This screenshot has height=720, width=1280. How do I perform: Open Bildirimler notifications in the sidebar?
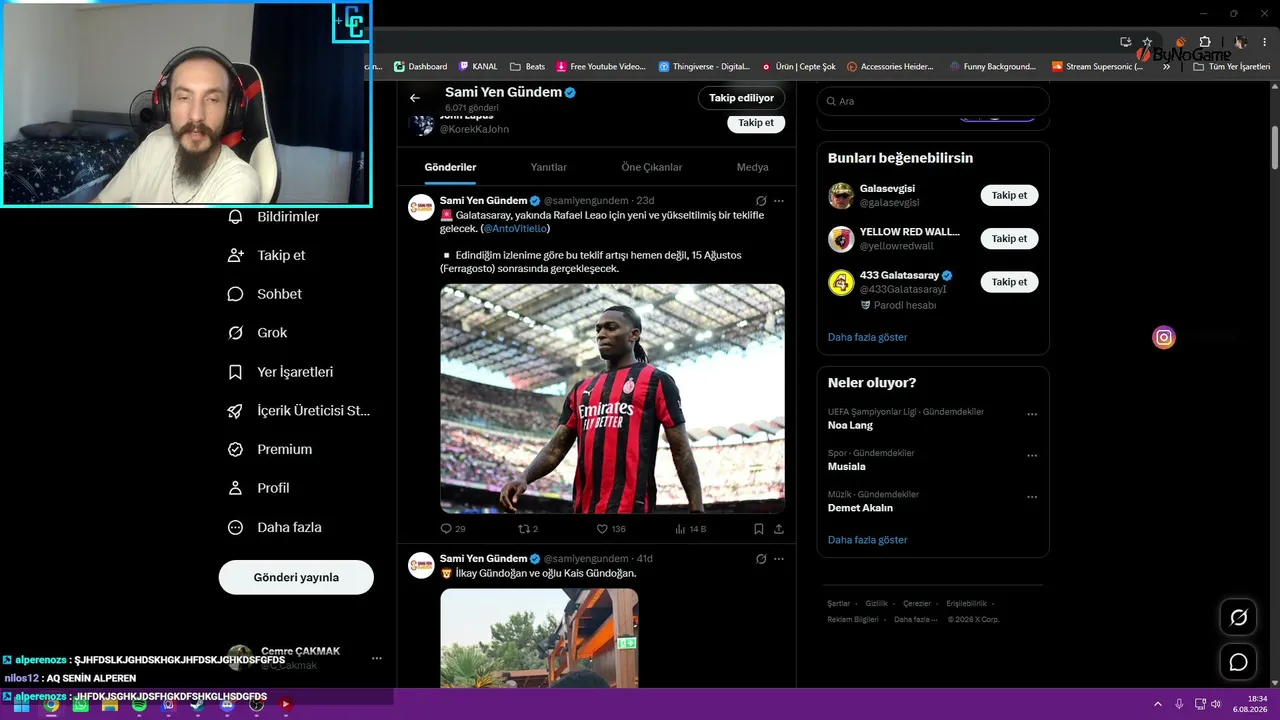(x=273, y=217)
